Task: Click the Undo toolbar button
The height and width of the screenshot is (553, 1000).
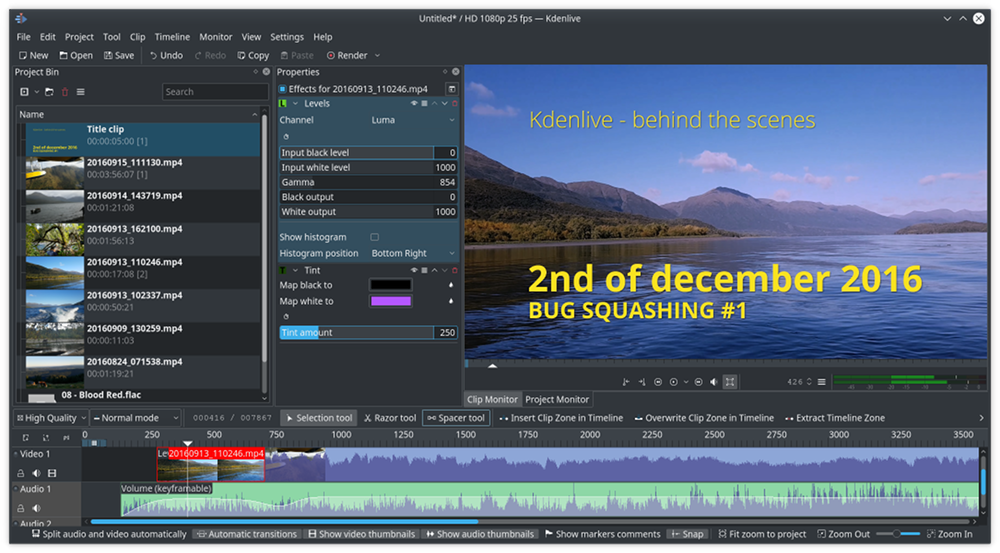Action: (166, 55)
